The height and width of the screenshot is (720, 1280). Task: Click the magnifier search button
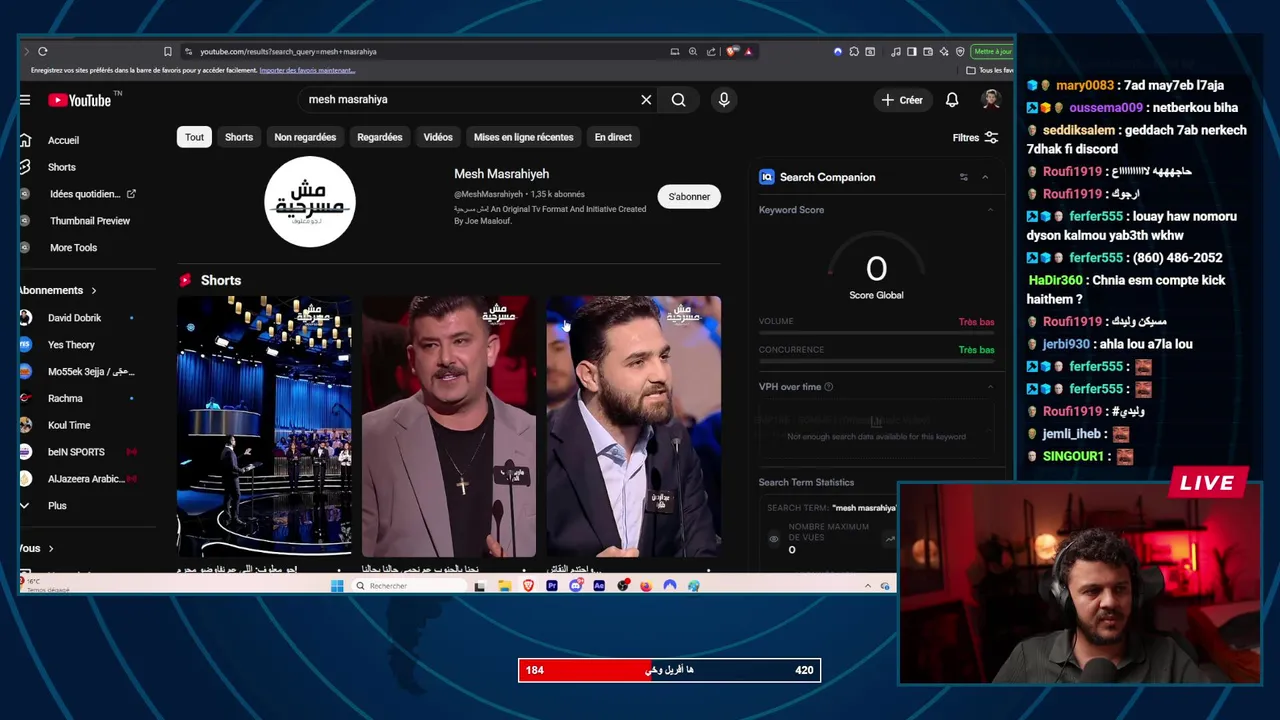click(x=679, y=100)
